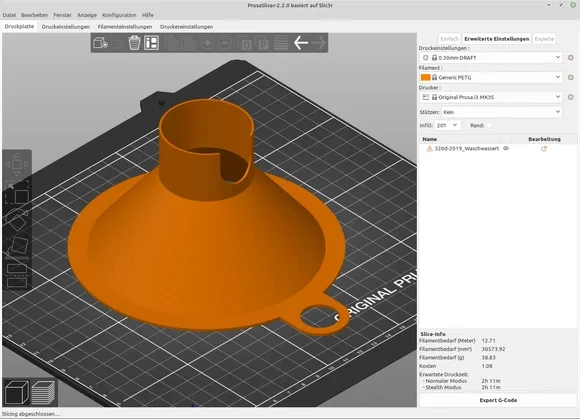Click the orange filament color swatch

click(x=425, y=77)
